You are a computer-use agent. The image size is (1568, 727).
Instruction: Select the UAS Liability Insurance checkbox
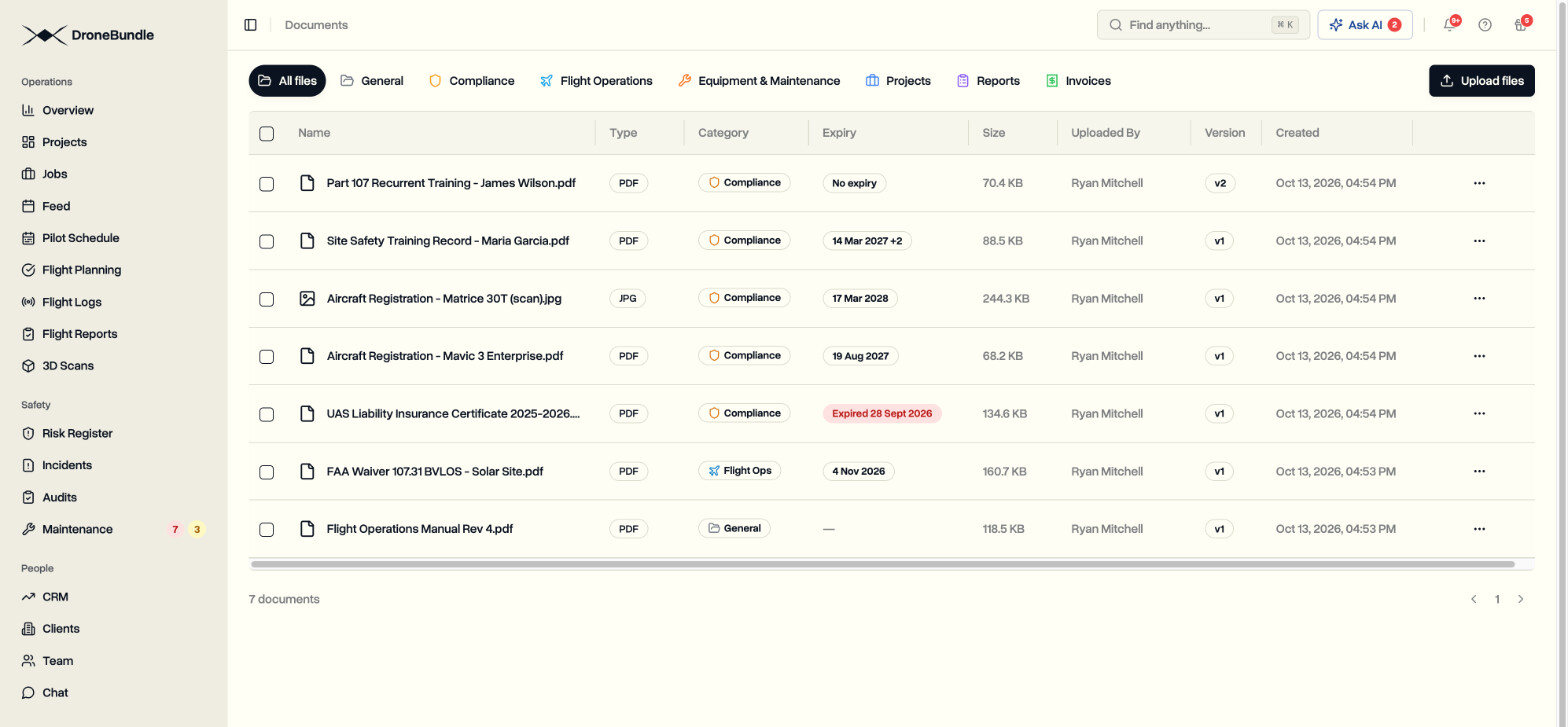point(267,414)
